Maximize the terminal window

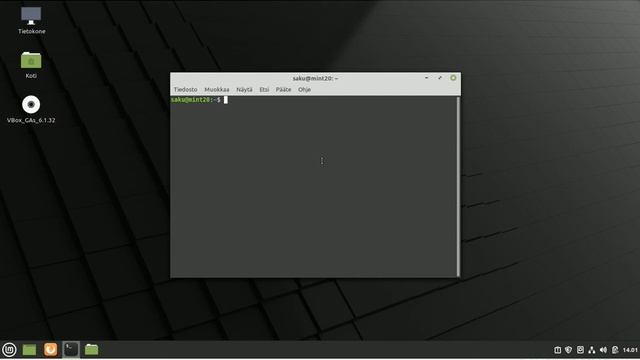pos(440,78)
